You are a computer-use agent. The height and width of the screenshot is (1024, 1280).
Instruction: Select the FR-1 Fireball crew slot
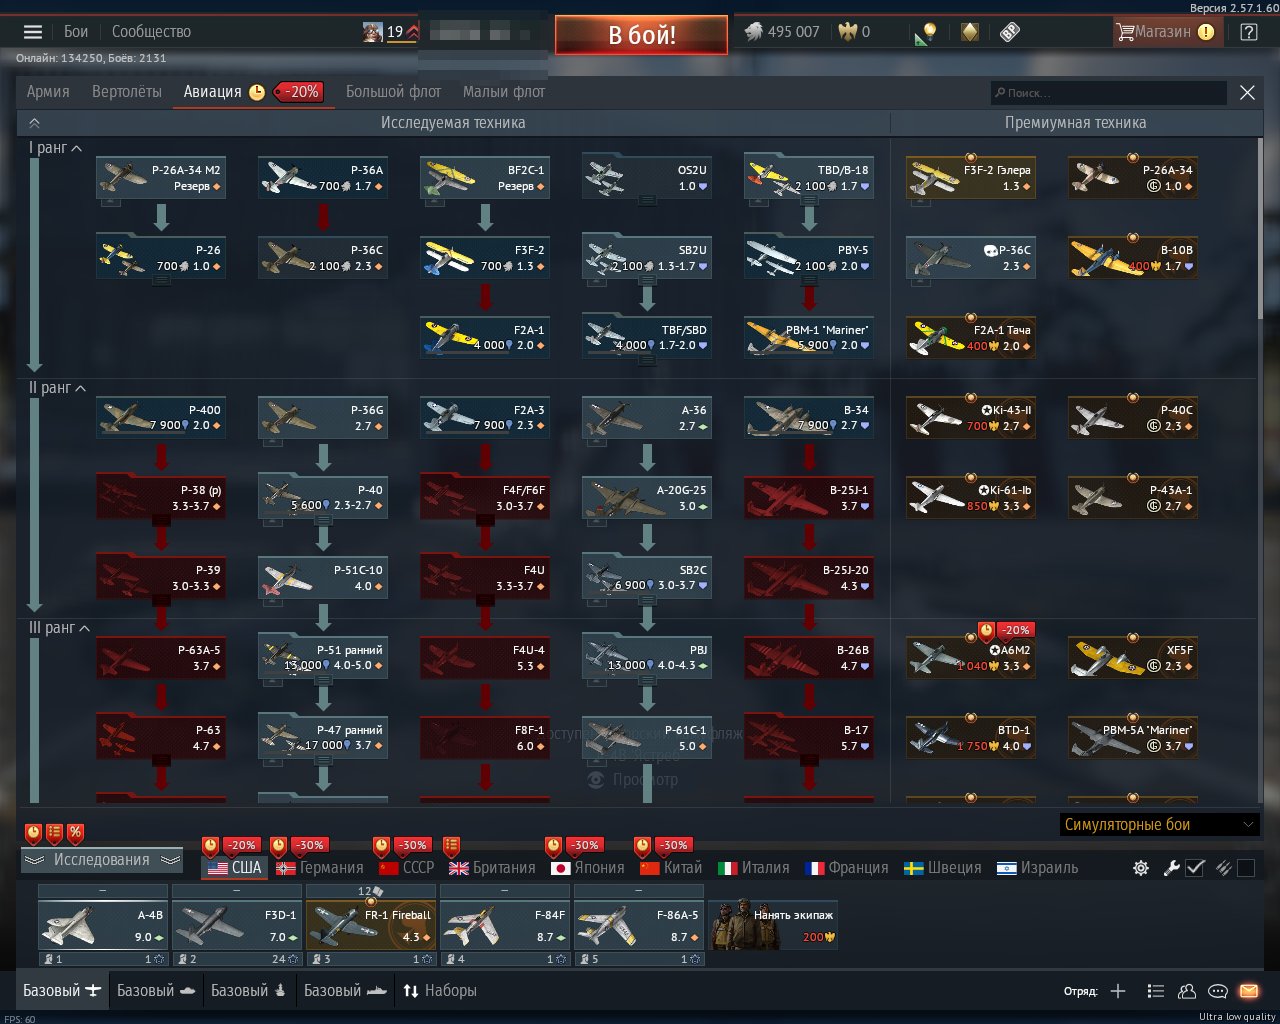pyautogui.click(x=370, y=925)
